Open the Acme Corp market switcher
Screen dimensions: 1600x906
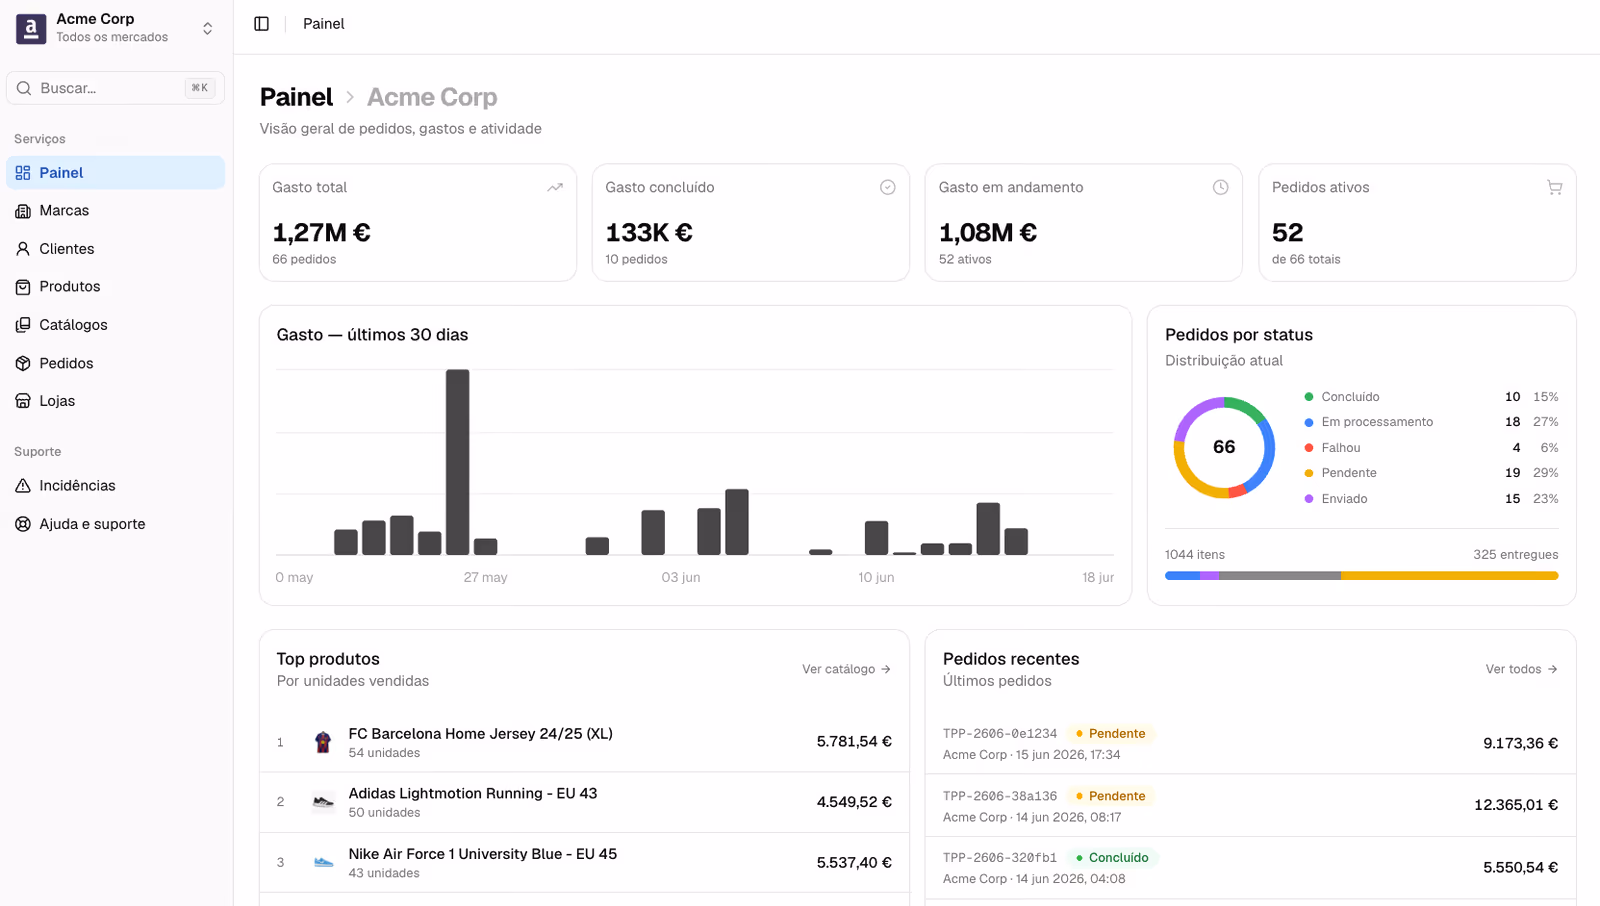tap(116, 28)
